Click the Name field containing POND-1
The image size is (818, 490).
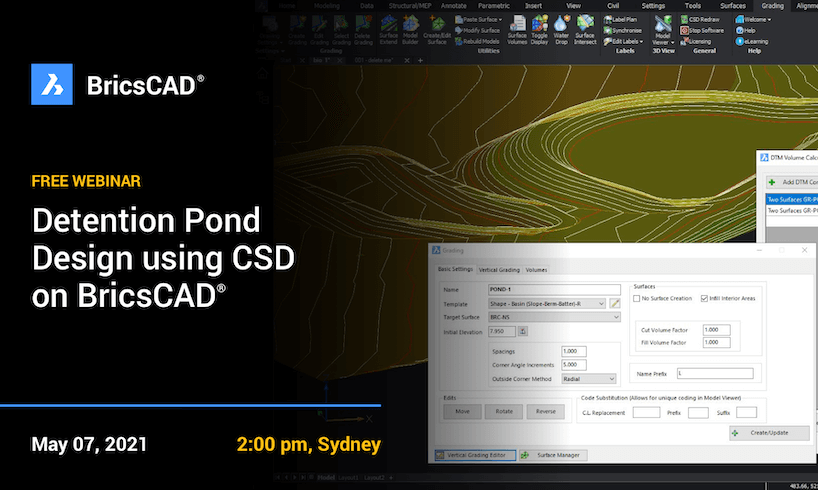pos(554,289)
